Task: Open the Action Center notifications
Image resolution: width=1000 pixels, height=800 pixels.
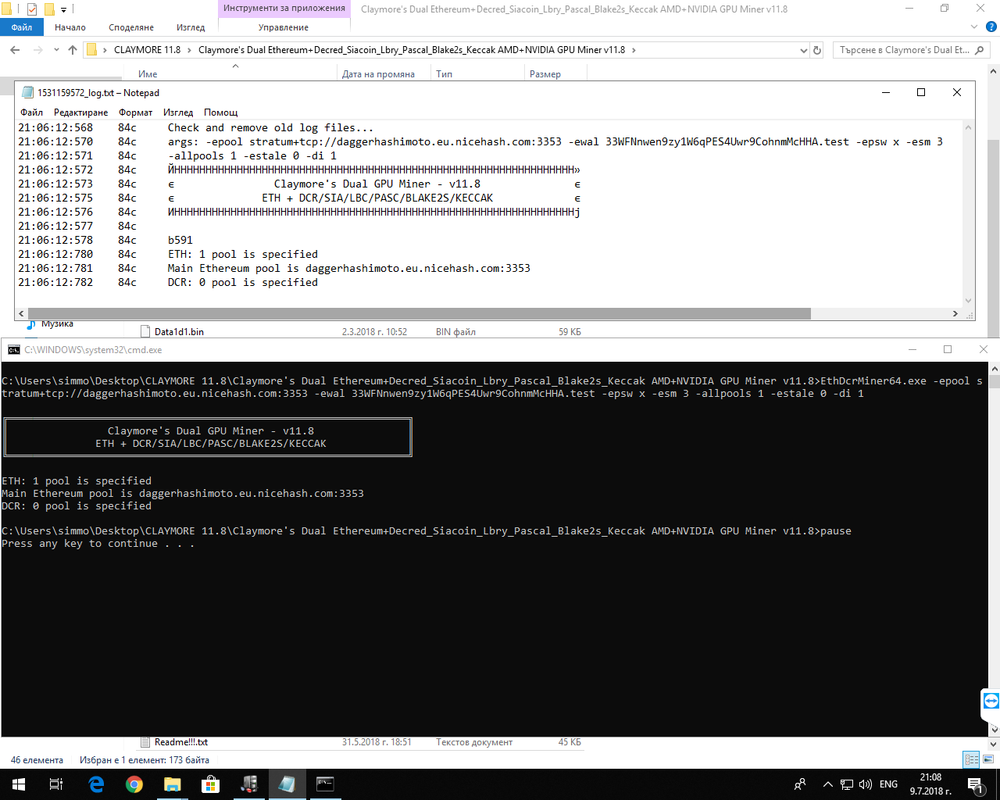Action: tap(975, 784)
